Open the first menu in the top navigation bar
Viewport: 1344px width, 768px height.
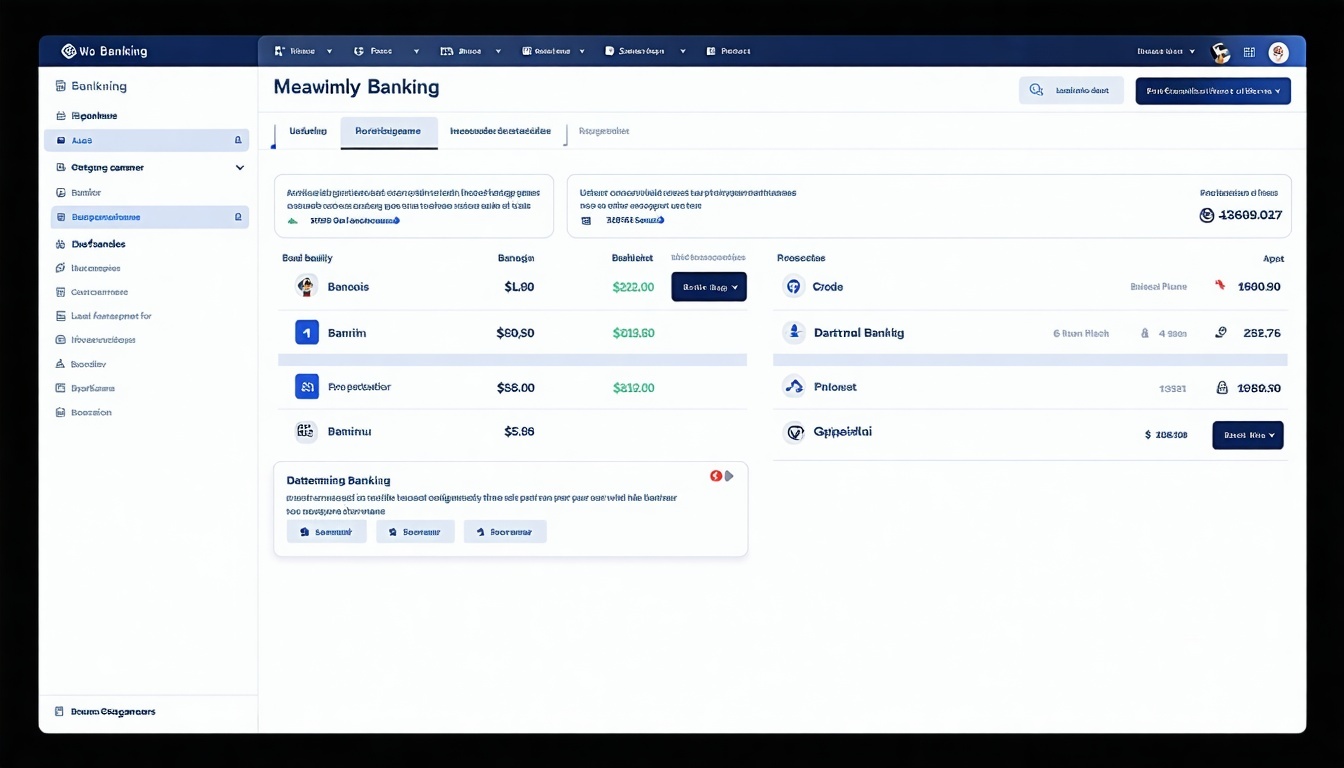coord(297,51)
